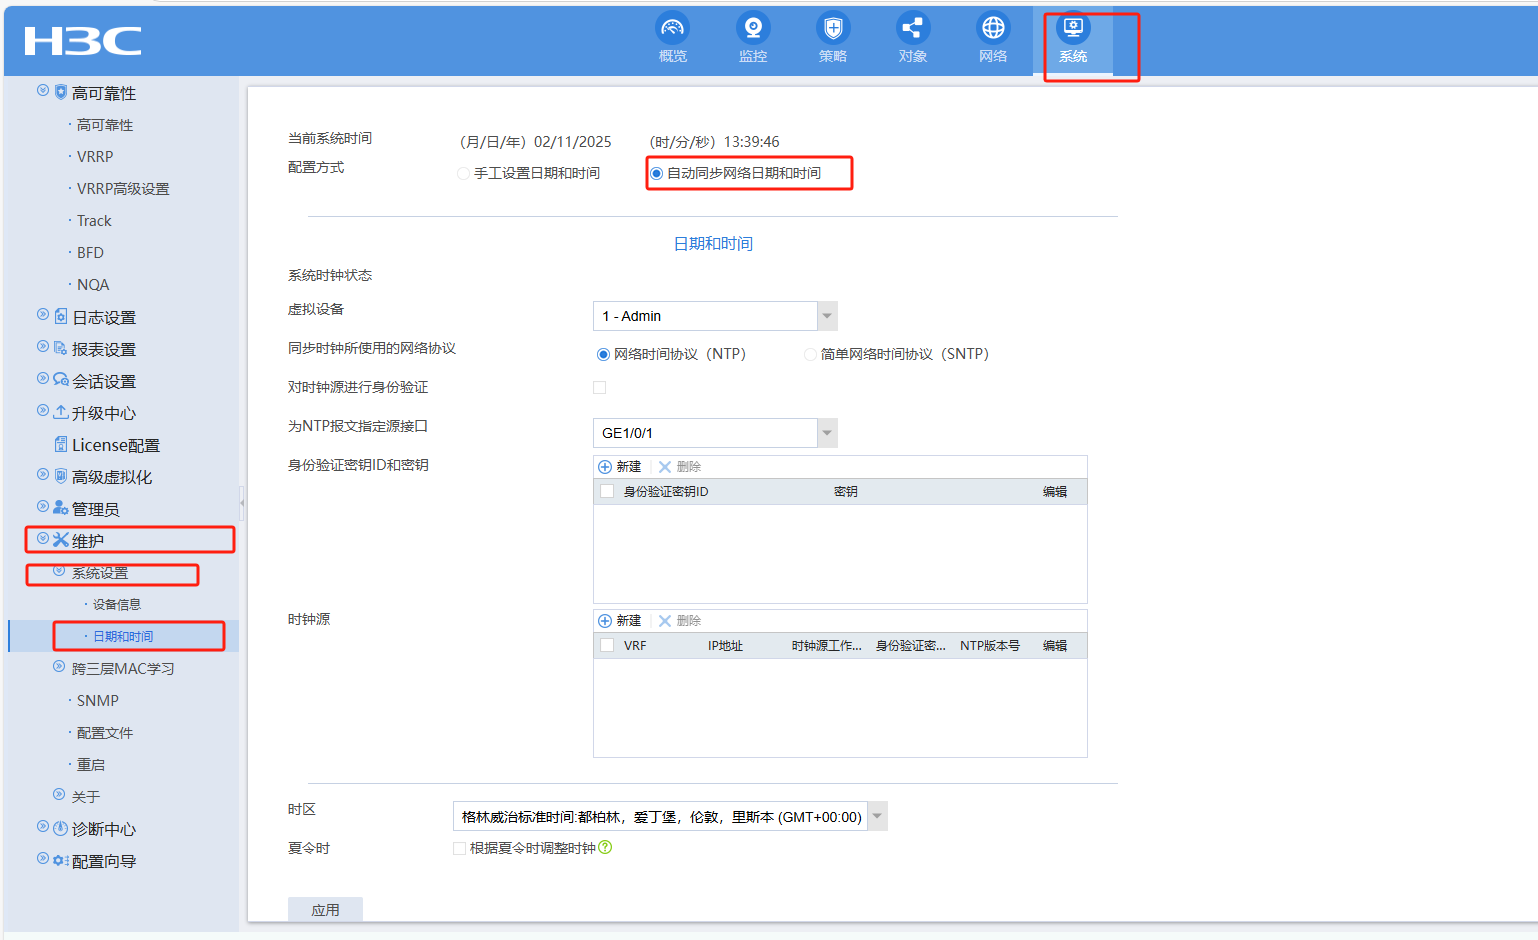Open the 网络 network globe icon
The width and height of the screenshot is (1538, 940).
(x=993, y=28)
